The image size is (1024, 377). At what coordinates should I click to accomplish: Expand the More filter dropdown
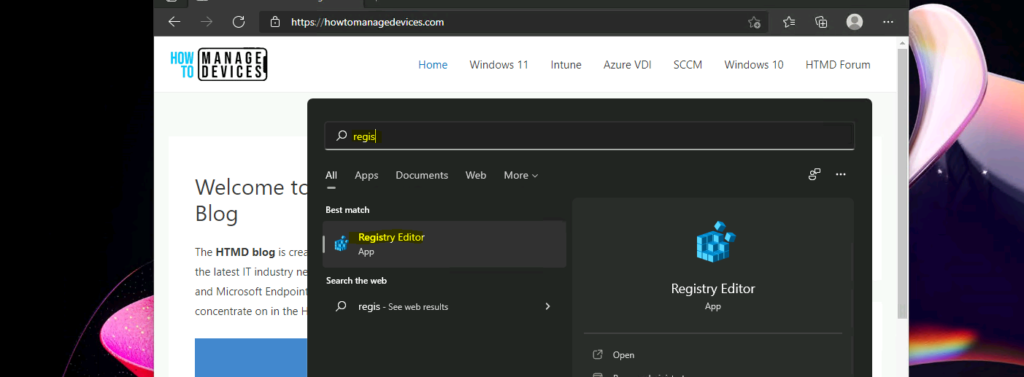(520, 175)
